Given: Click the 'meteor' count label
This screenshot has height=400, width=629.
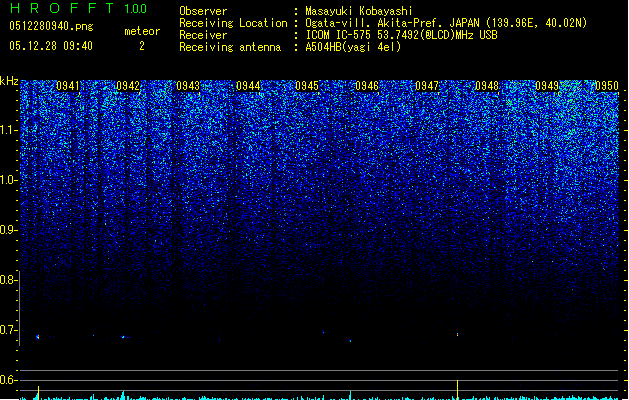Looking at the screenshot, I should point(142,31).
